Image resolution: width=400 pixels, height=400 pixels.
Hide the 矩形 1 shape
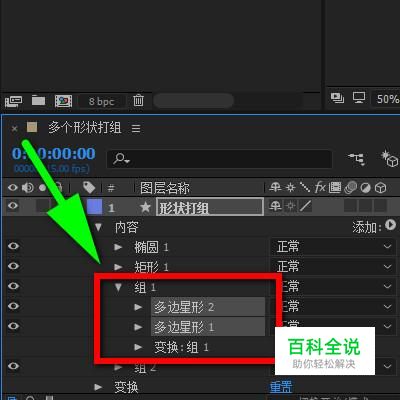point(13,266)
